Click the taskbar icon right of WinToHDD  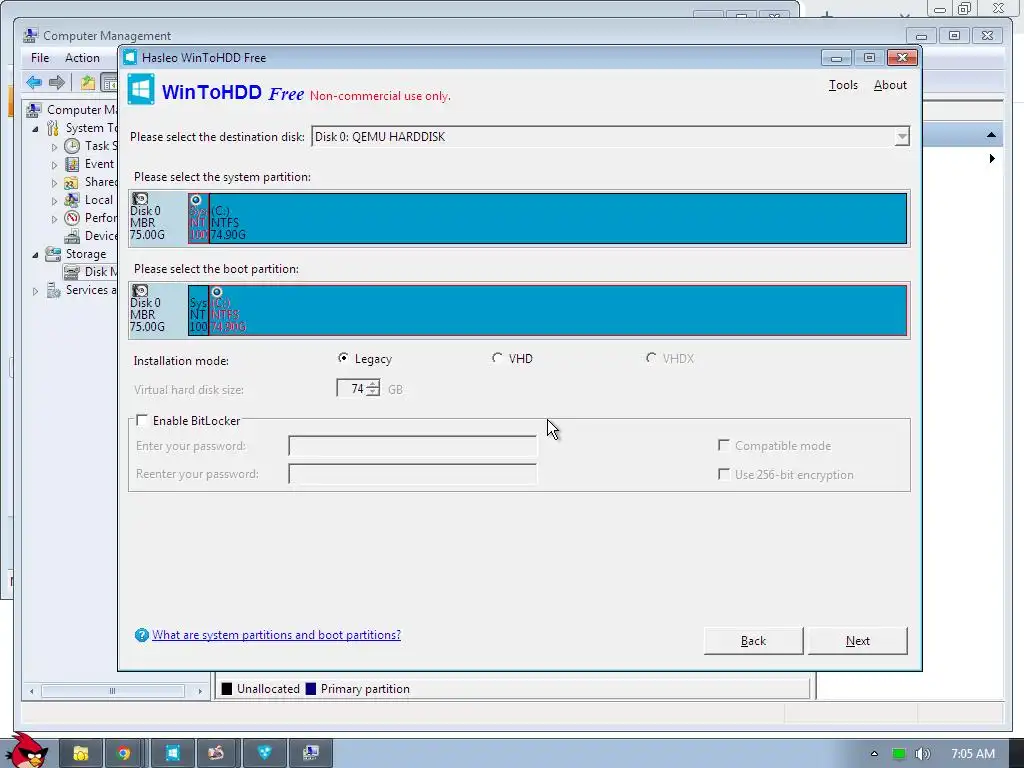point(216,754)
